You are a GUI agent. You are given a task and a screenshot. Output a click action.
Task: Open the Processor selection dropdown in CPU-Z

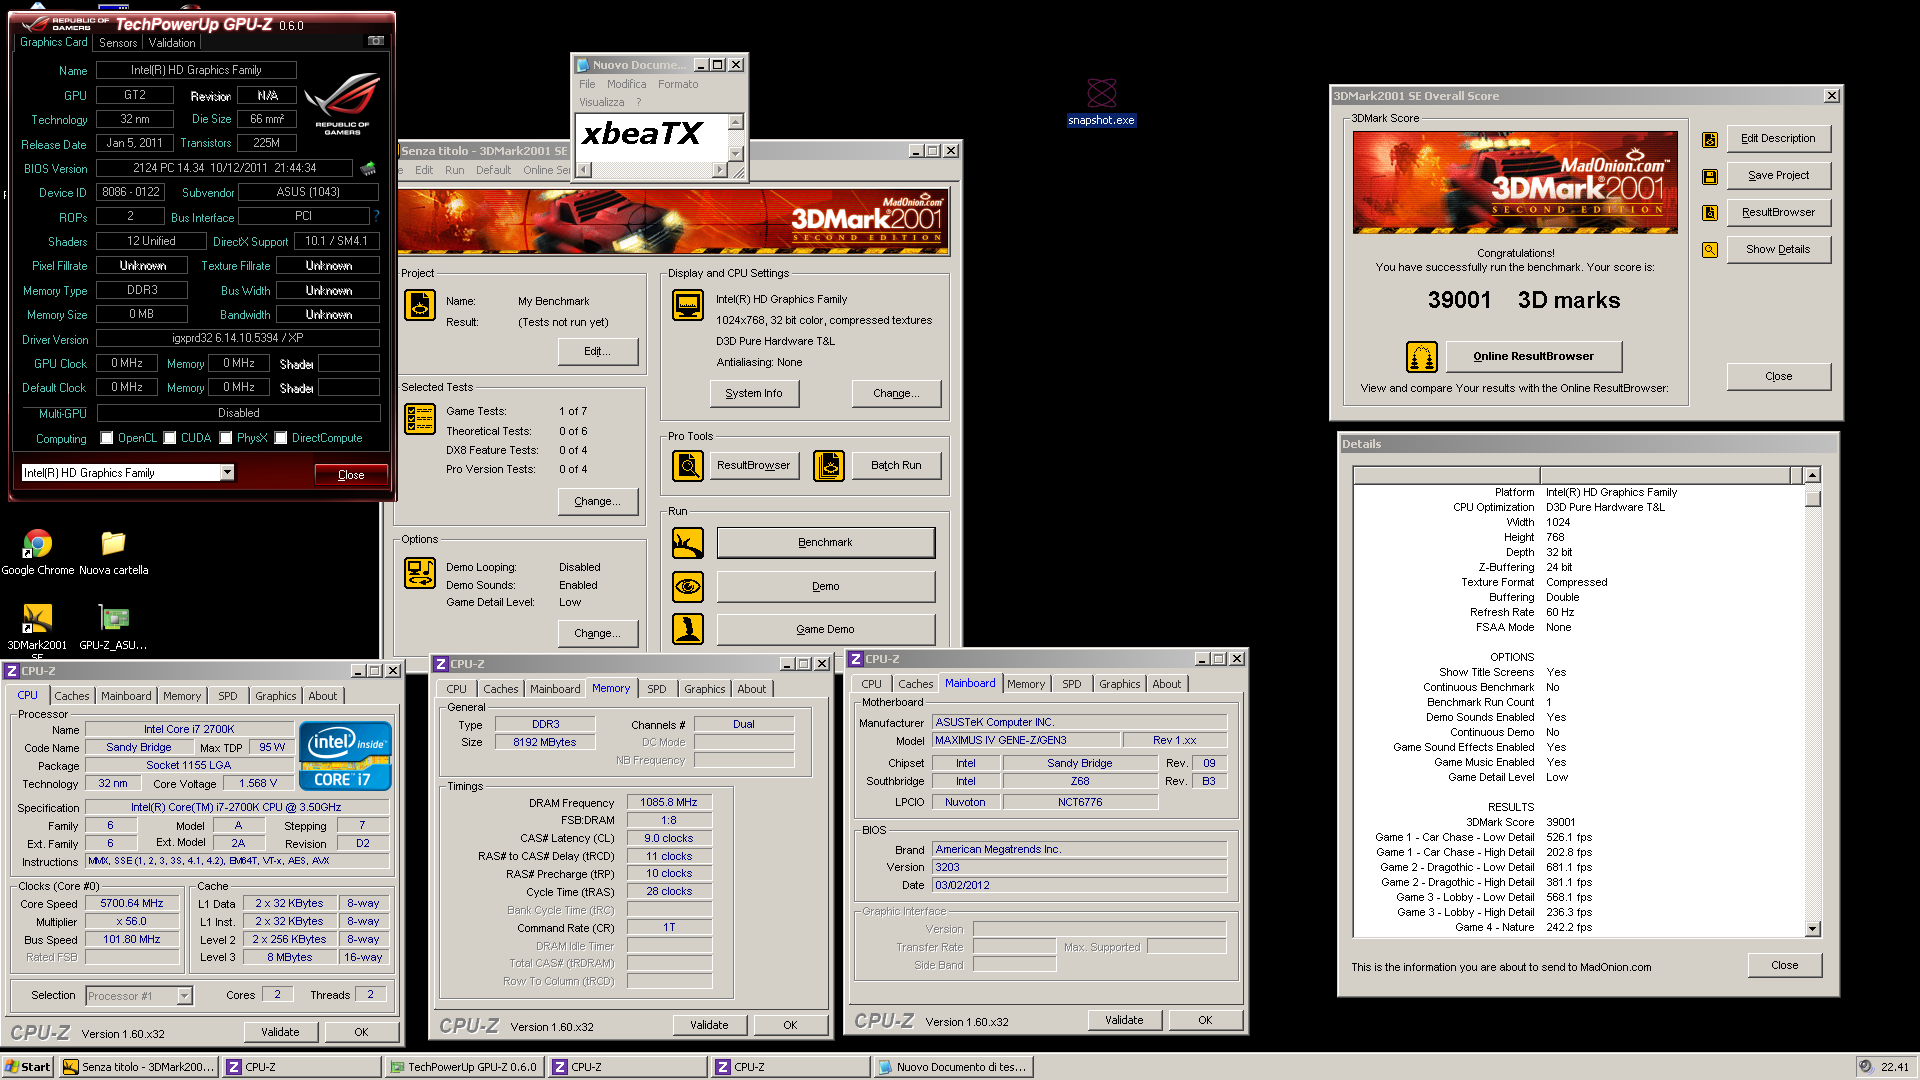[x=184, y=995]
